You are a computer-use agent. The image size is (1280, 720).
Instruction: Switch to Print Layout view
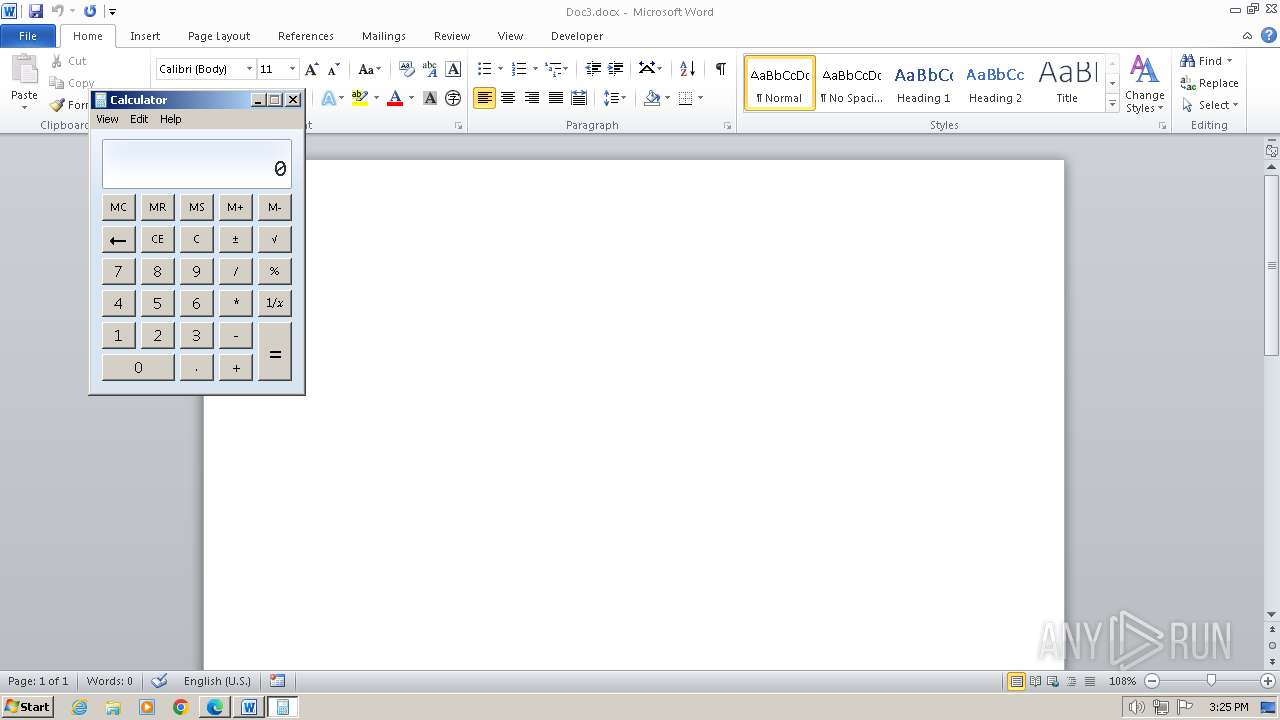point(1017,681)
